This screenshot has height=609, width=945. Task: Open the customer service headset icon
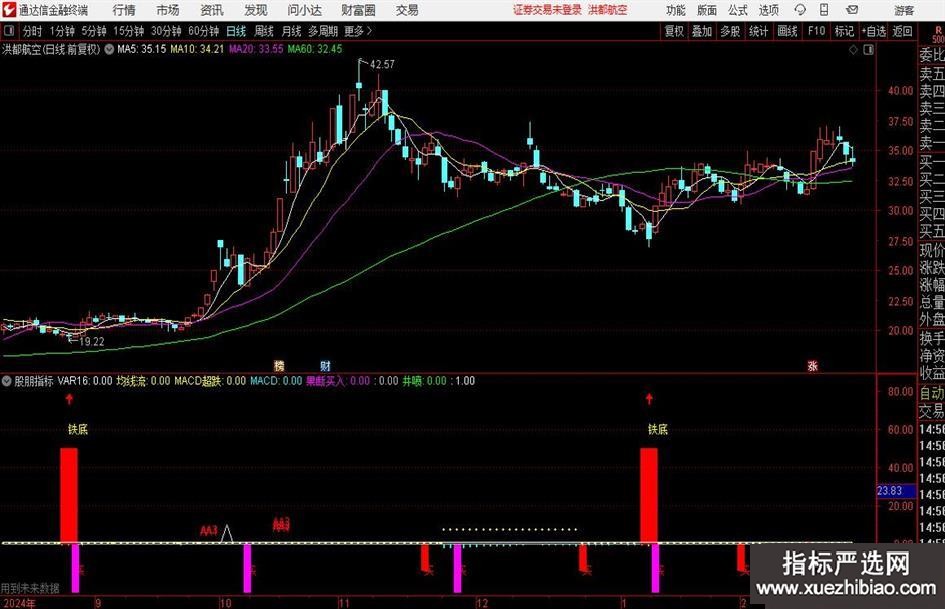[800, 10]
